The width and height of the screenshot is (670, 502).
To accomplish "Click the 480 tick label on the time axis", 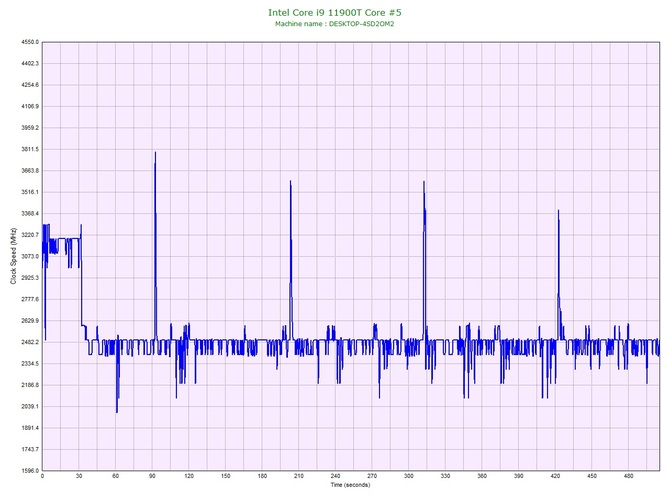I will click(629, 476).
